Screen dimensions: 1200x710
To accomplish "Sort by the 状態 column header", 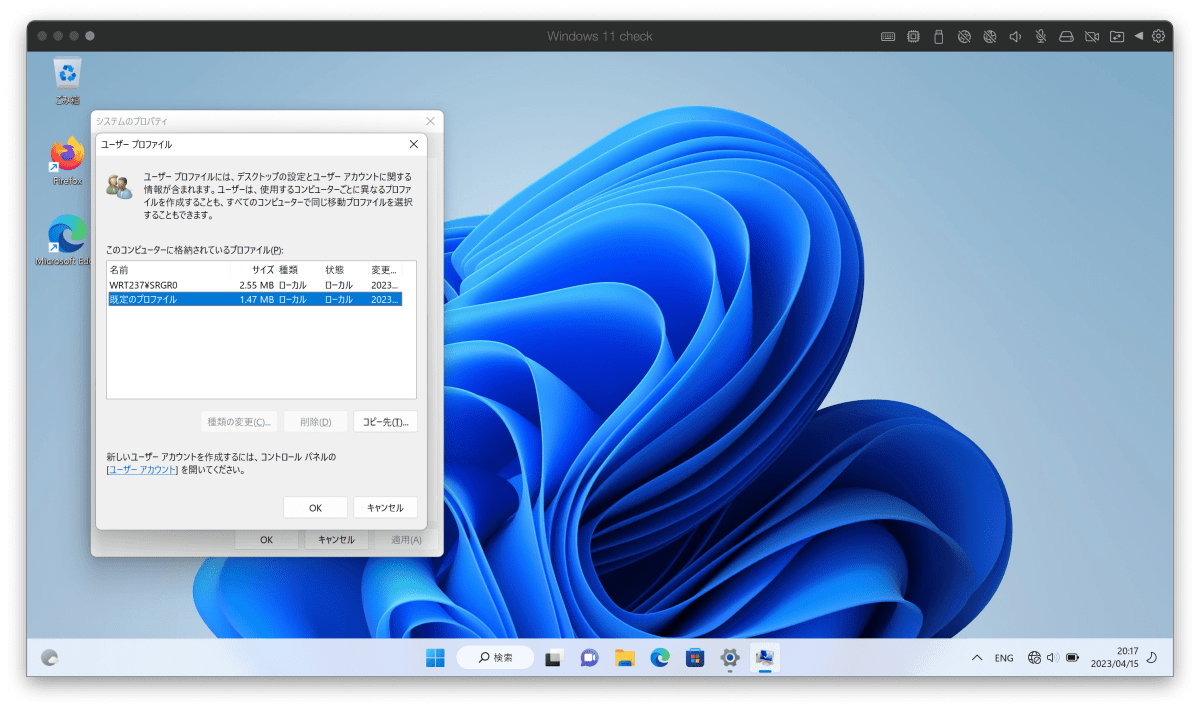I will pos(346,270).
